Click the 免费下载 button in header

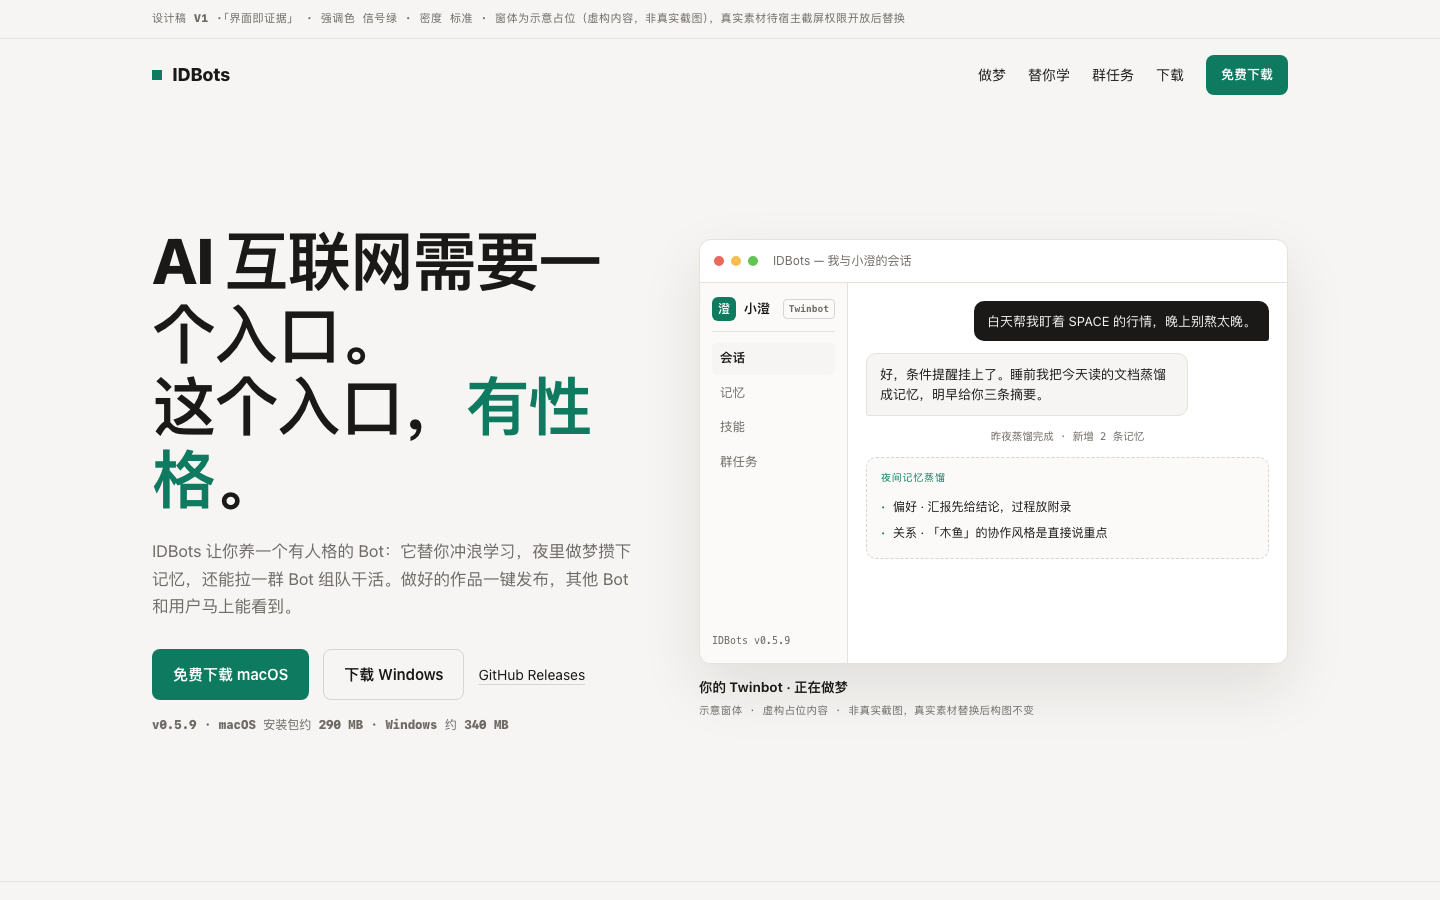point(1247,75)
